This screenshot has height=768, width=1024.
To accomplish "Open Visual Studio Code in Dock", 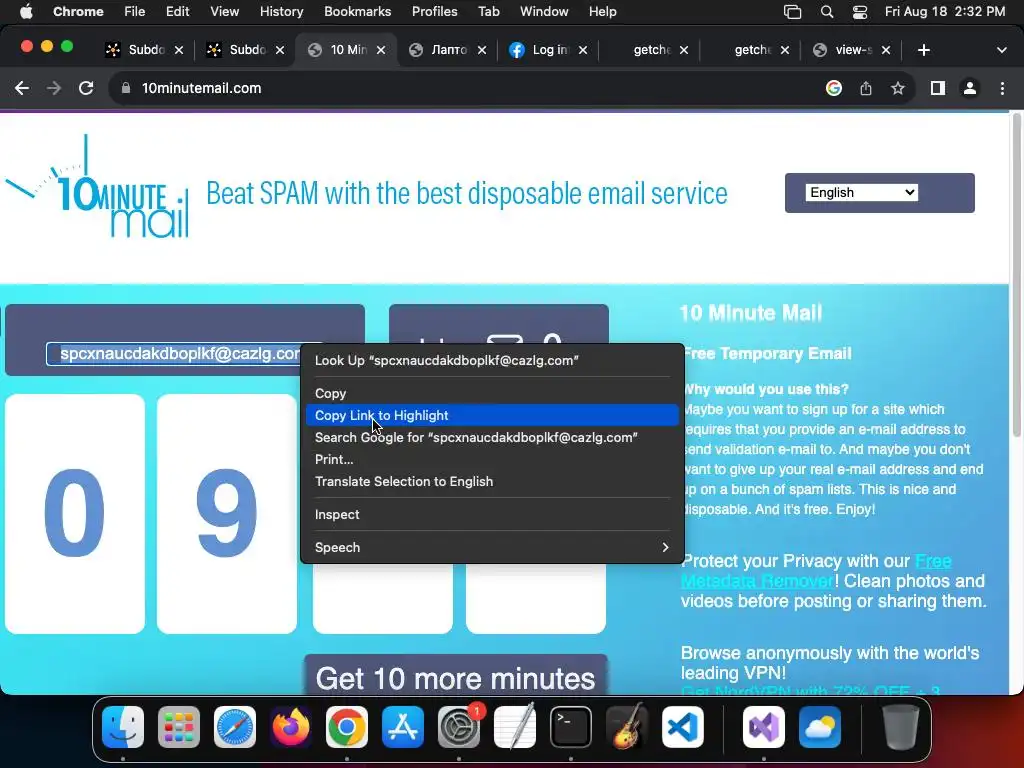I will 683,727.
